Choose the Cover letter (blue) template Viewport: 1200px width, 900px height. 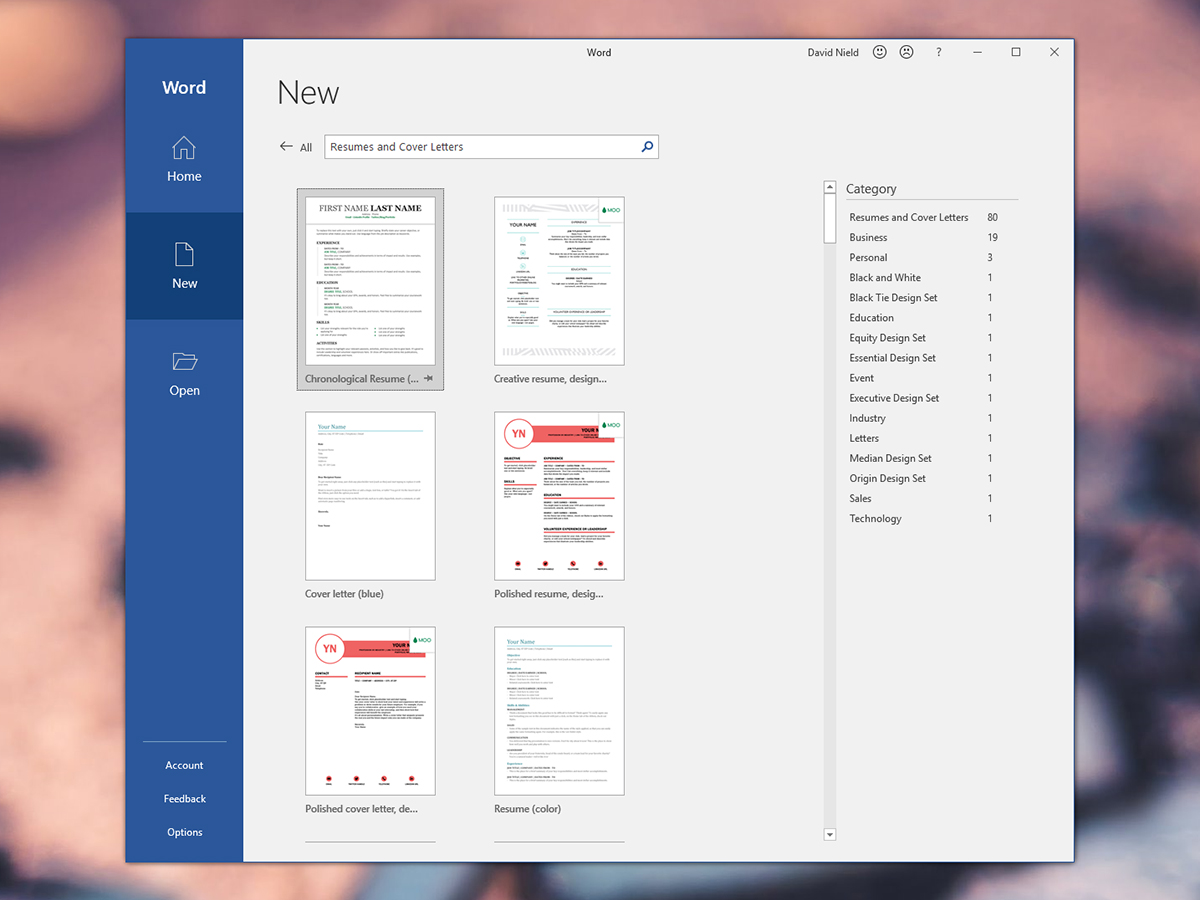click(x=370, y=496)
